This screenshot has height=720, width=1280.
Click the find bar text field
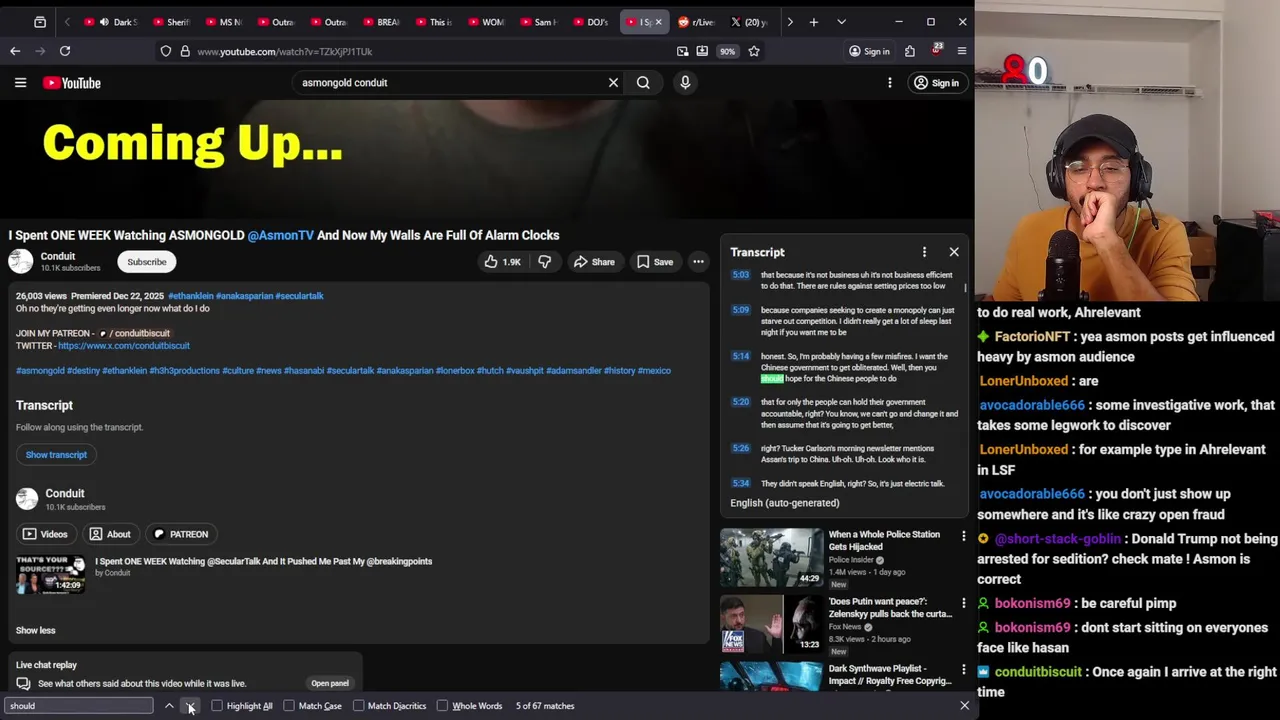pyautogui.click(x=80, y=706)
